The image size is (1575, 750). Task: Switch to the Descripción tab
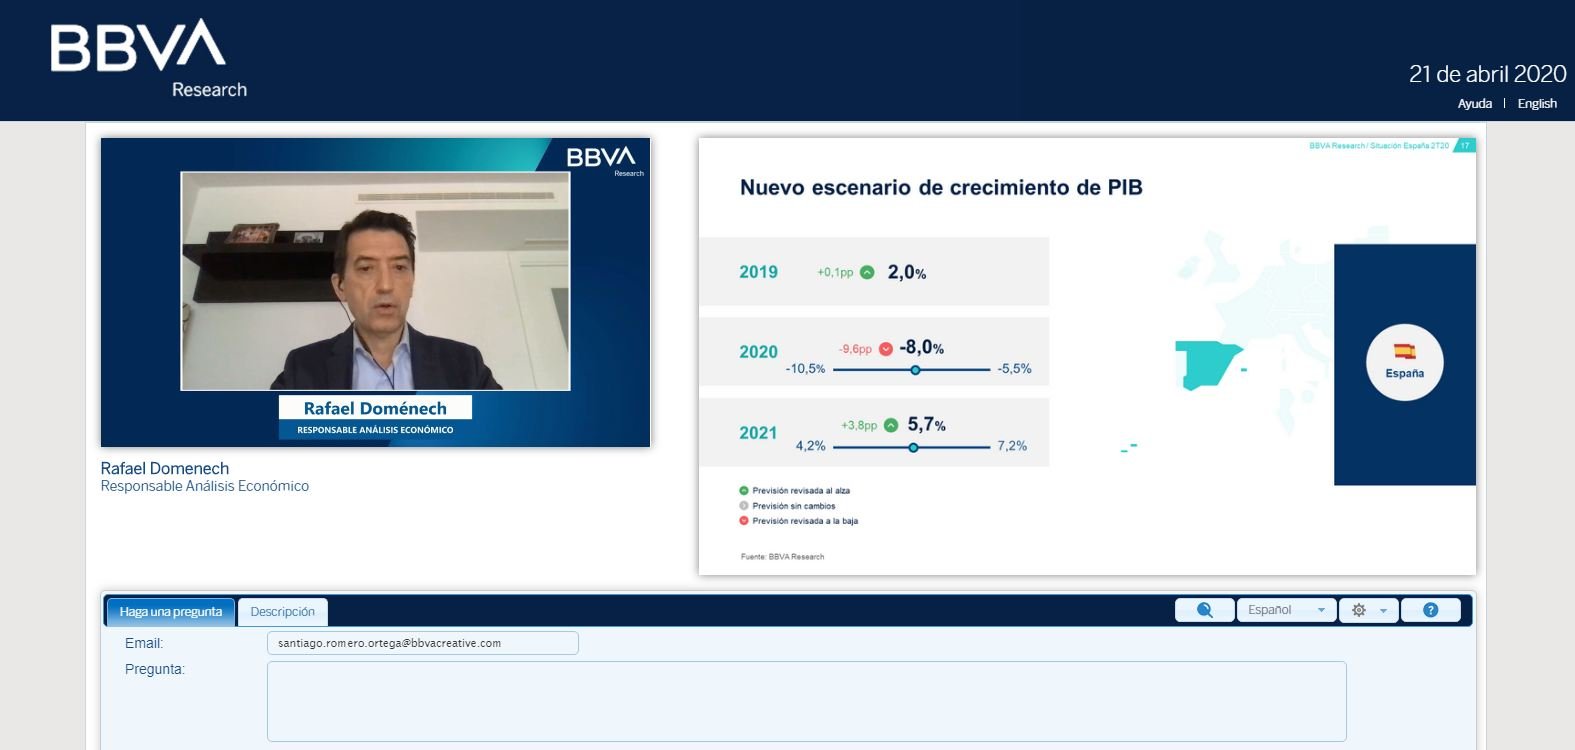point(282,612)
